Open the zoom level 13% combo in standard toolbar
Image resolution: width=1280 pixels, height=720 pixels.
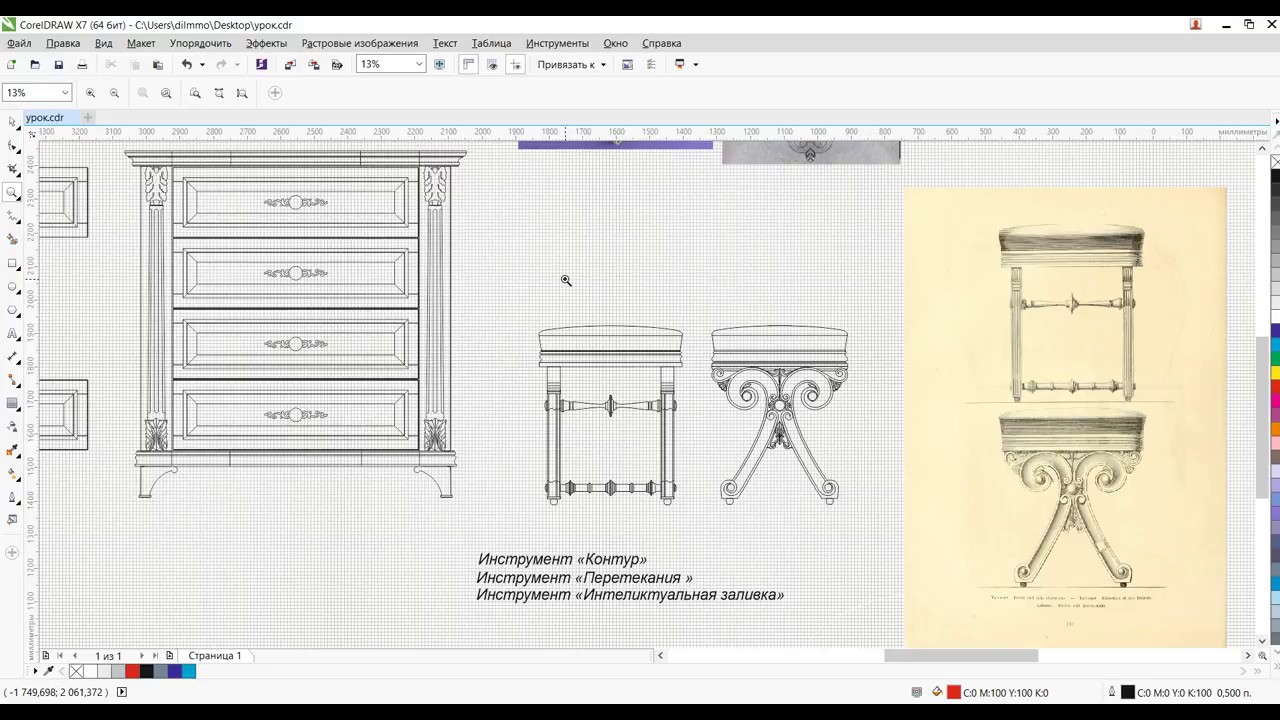(x=391, y=64)
